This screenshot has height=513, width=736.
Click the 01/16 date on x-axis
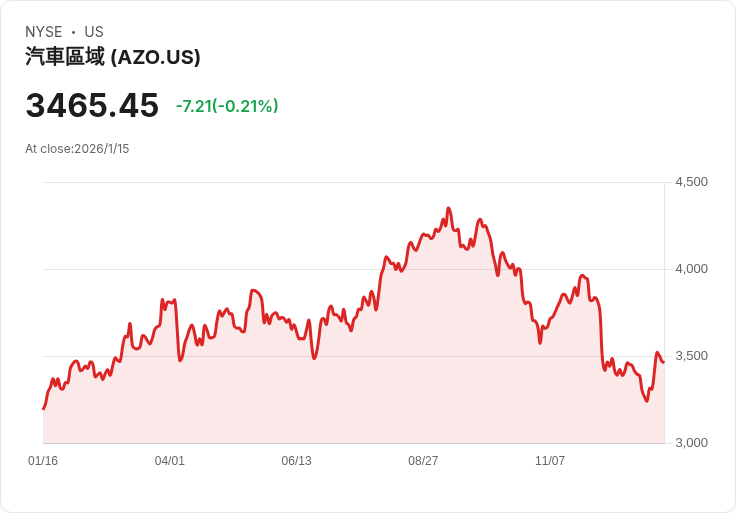click(43, 461)
